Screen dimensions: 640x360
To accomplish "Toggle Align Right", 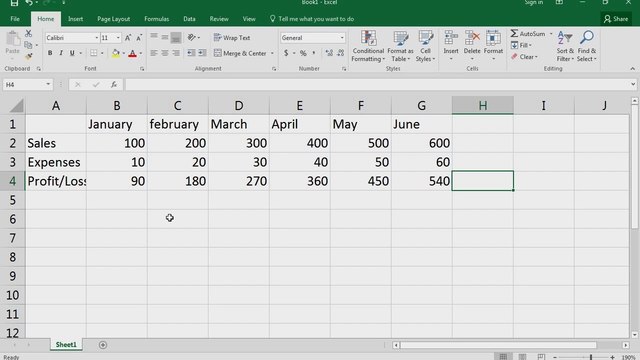I will [x=176, y=53].
